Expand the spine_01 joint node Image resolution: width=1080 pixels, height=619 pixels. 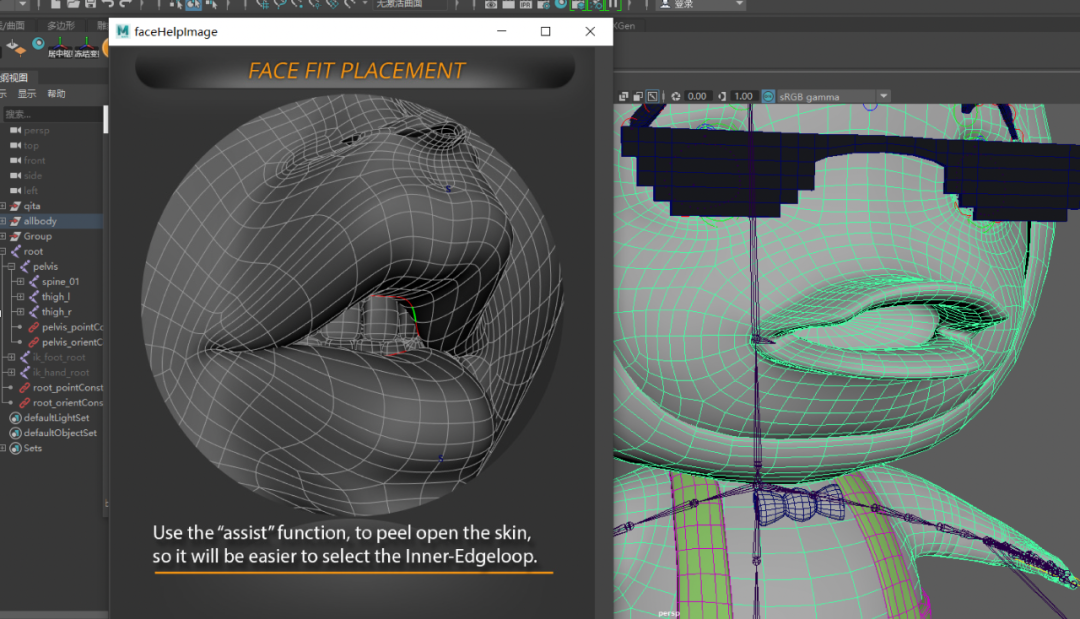point(20,282)
